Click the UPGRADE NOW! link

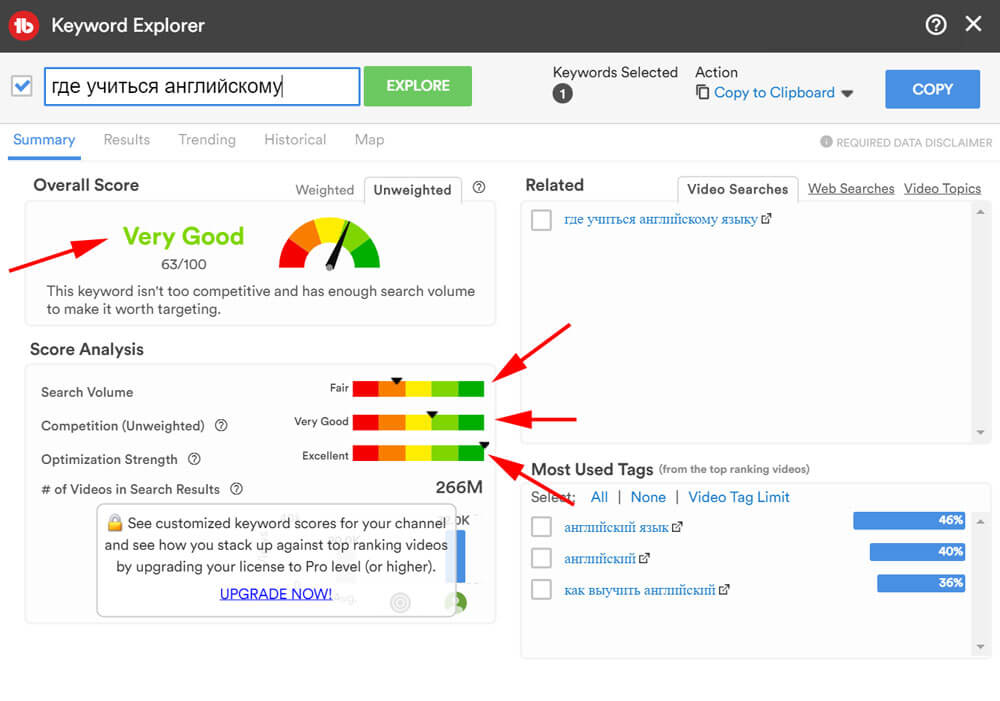276,593
